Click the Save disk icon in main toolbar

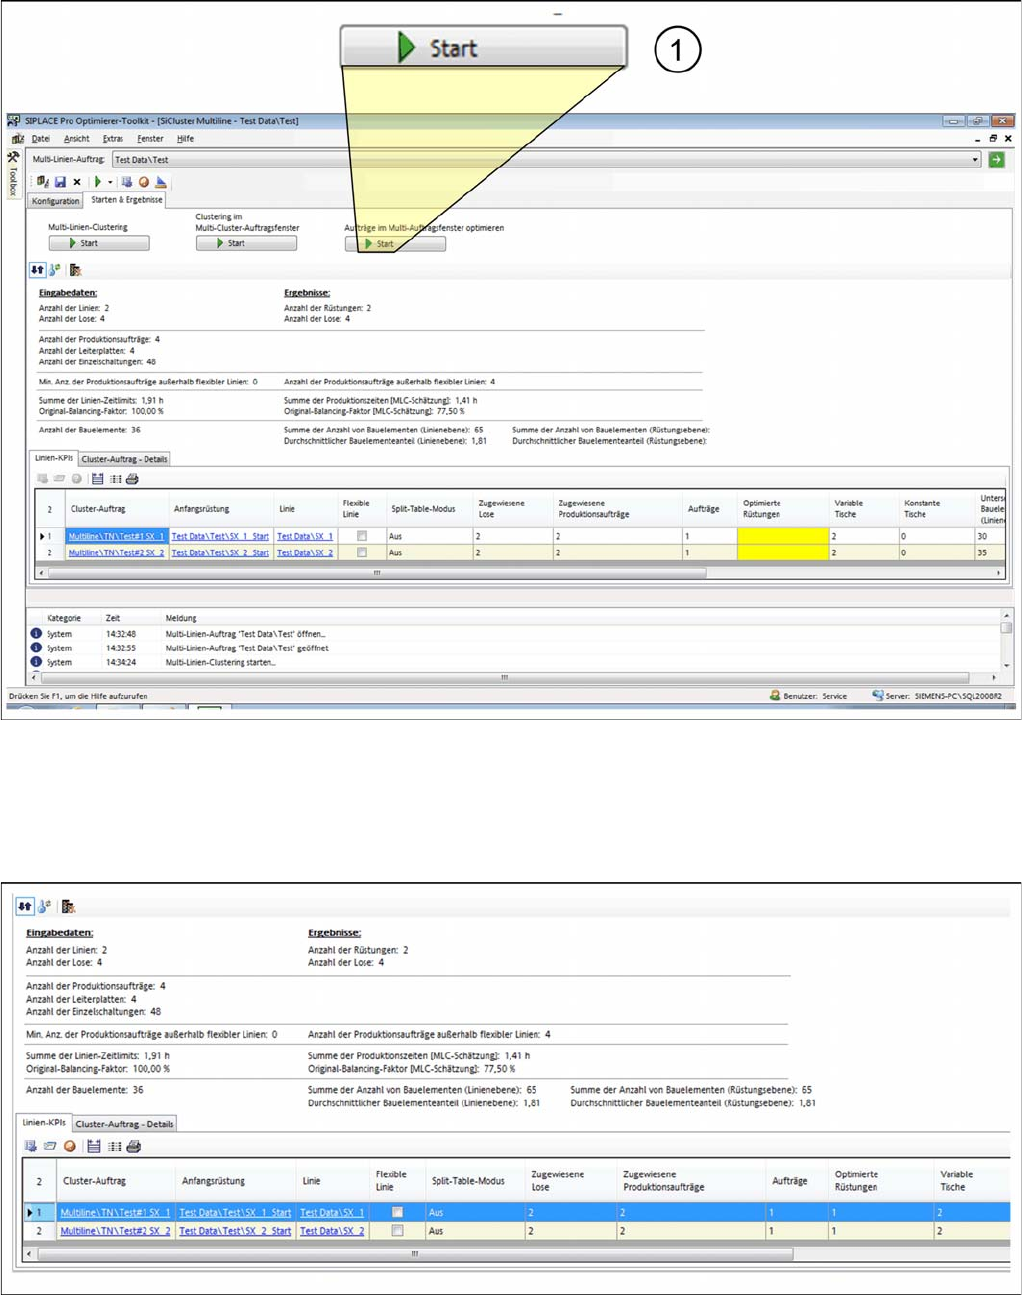click(x=60, y=182)
